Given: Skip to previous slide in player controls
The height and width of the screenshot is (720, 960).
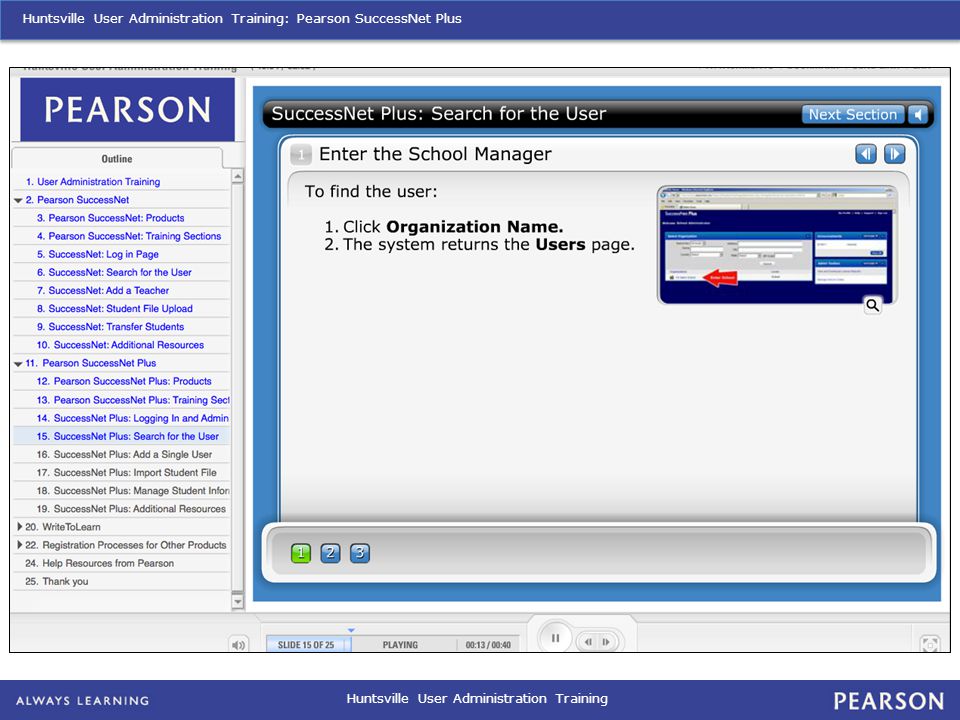Looking at the screenshot, I should pyautogui.click(x=588, y=642).
